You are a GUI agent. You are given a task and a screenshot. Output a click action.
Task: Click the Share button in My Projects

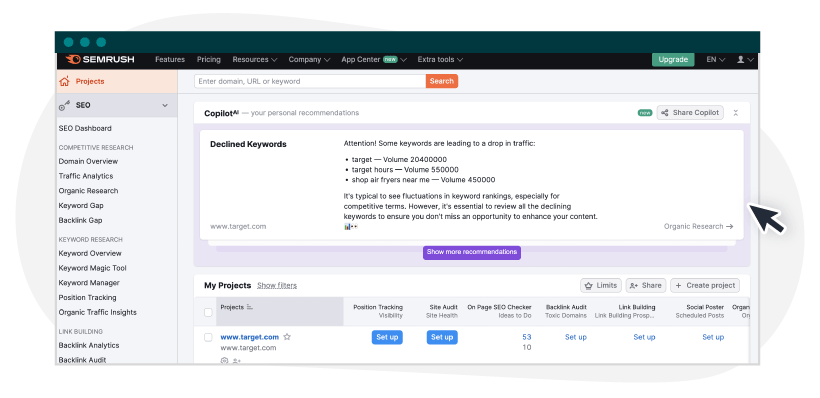click(x=646, y=286)
